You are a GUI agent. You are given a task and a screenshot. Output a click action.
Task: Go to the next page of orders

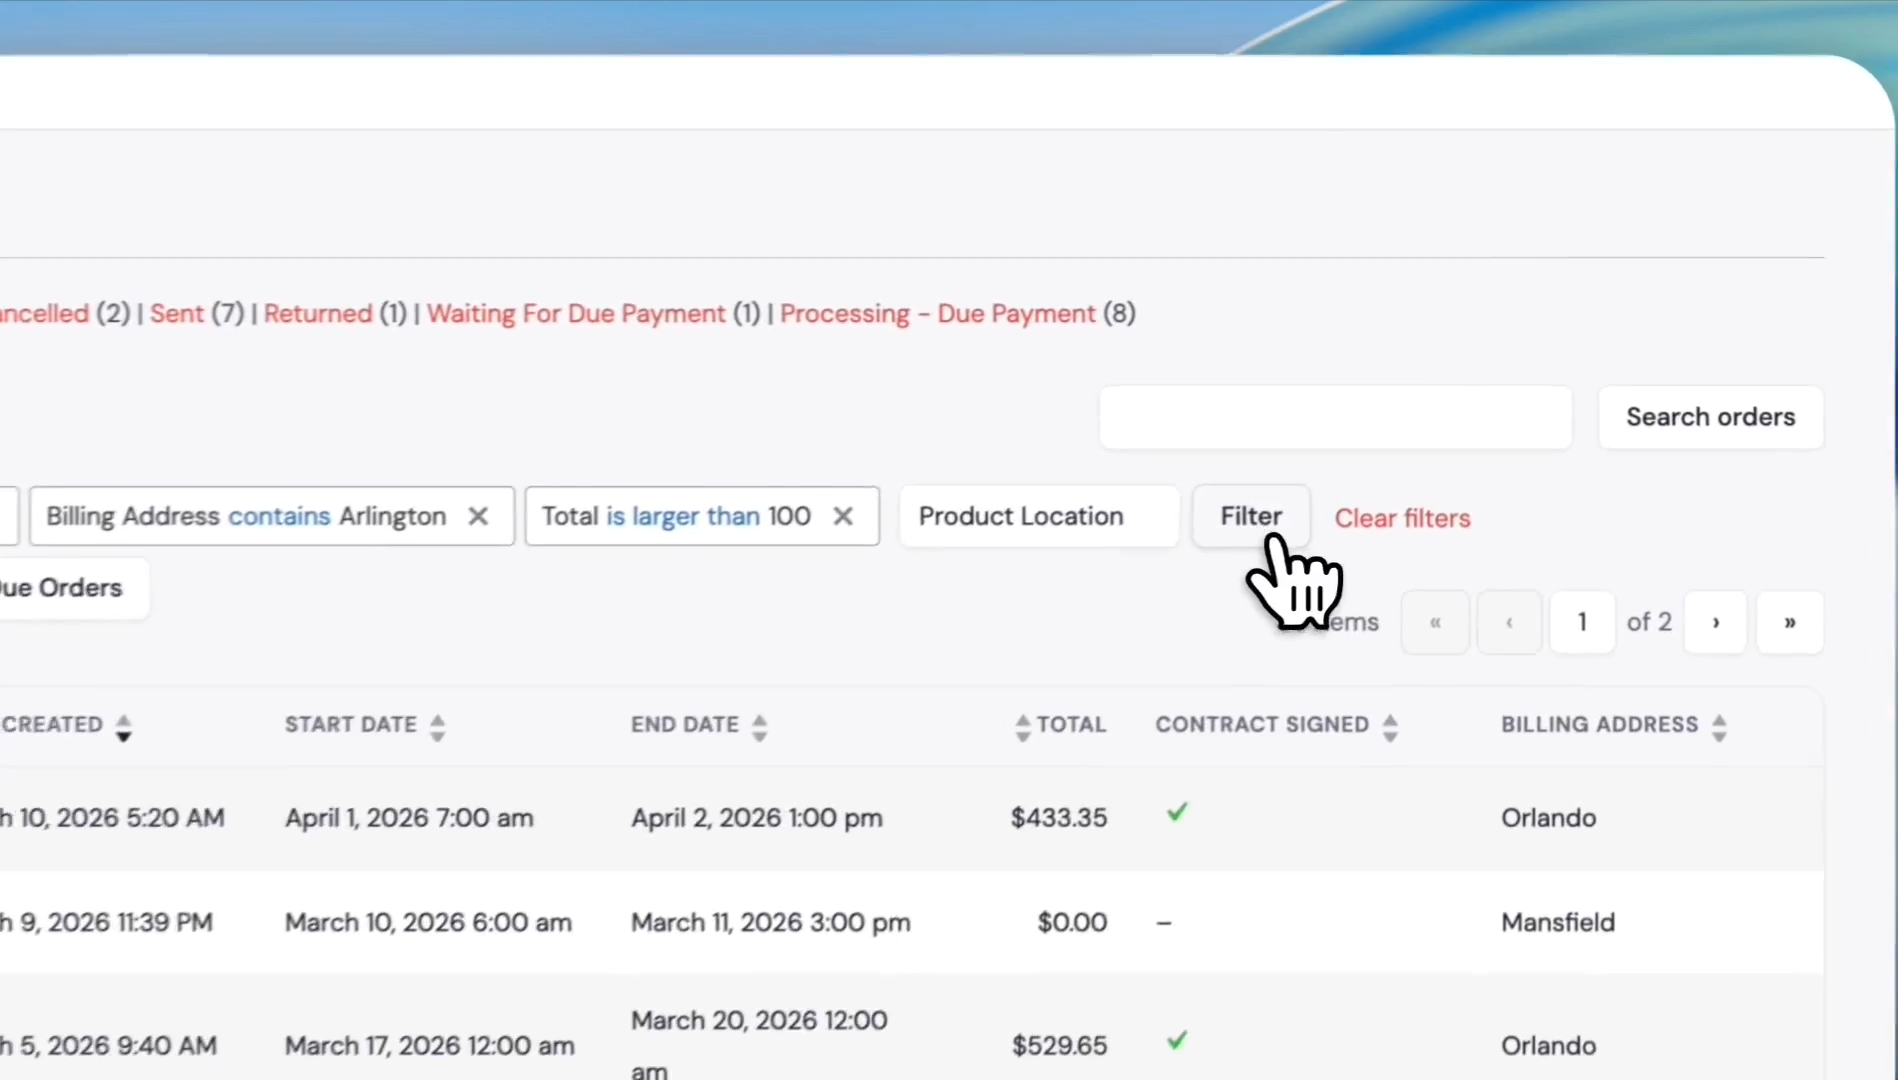tap(1715, 622)
